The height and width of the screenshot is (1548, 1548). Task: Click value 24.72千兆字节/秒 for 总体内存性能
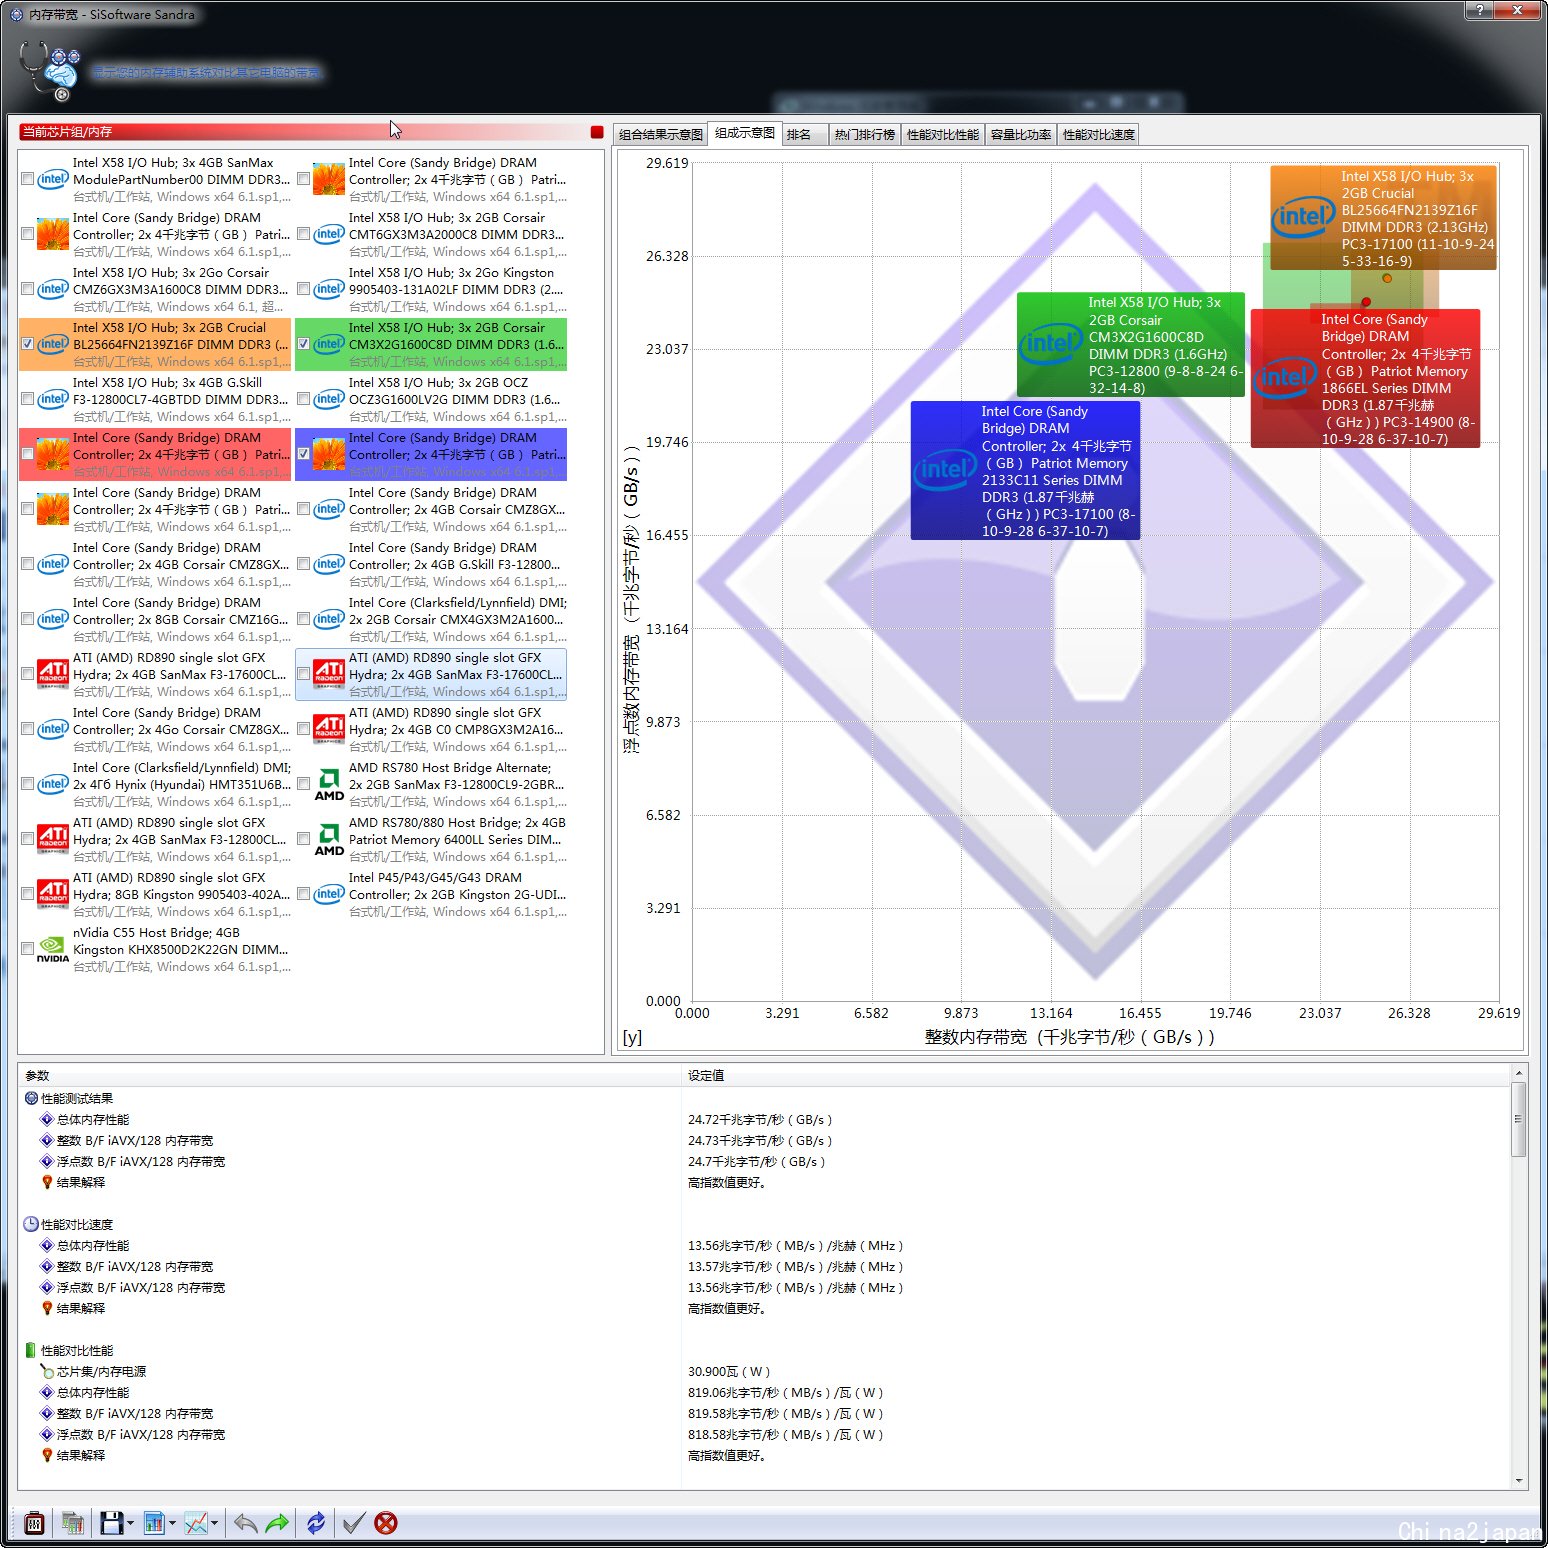coord(760,1120)
